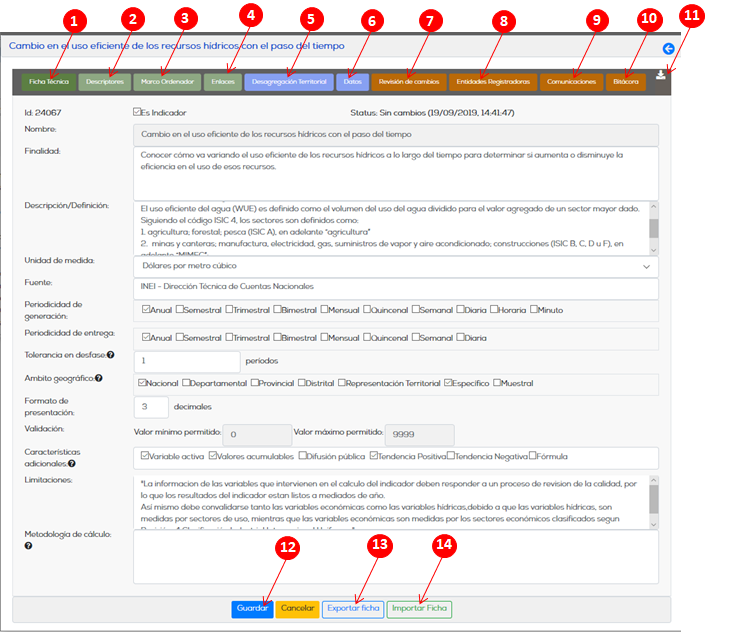Click the Fuente input field
Image resolution: width=730 pixels, height=632 pixels.
396,289
